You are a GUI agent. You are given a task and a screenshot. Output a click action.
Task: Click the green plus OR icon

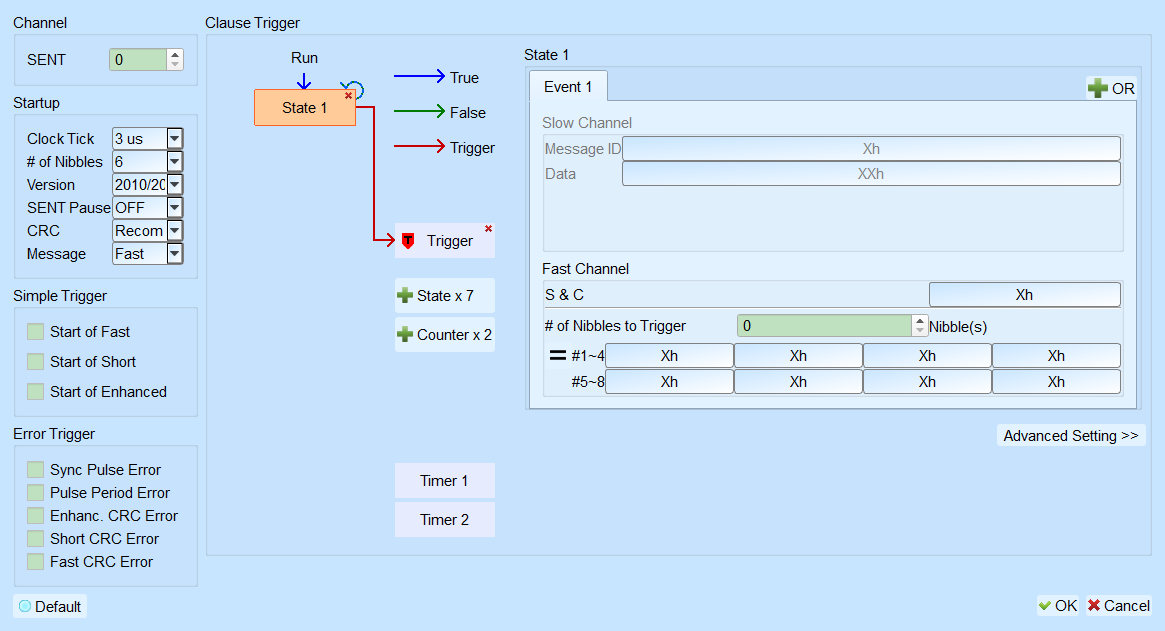pyautogui.click(x=1097, y=88)
